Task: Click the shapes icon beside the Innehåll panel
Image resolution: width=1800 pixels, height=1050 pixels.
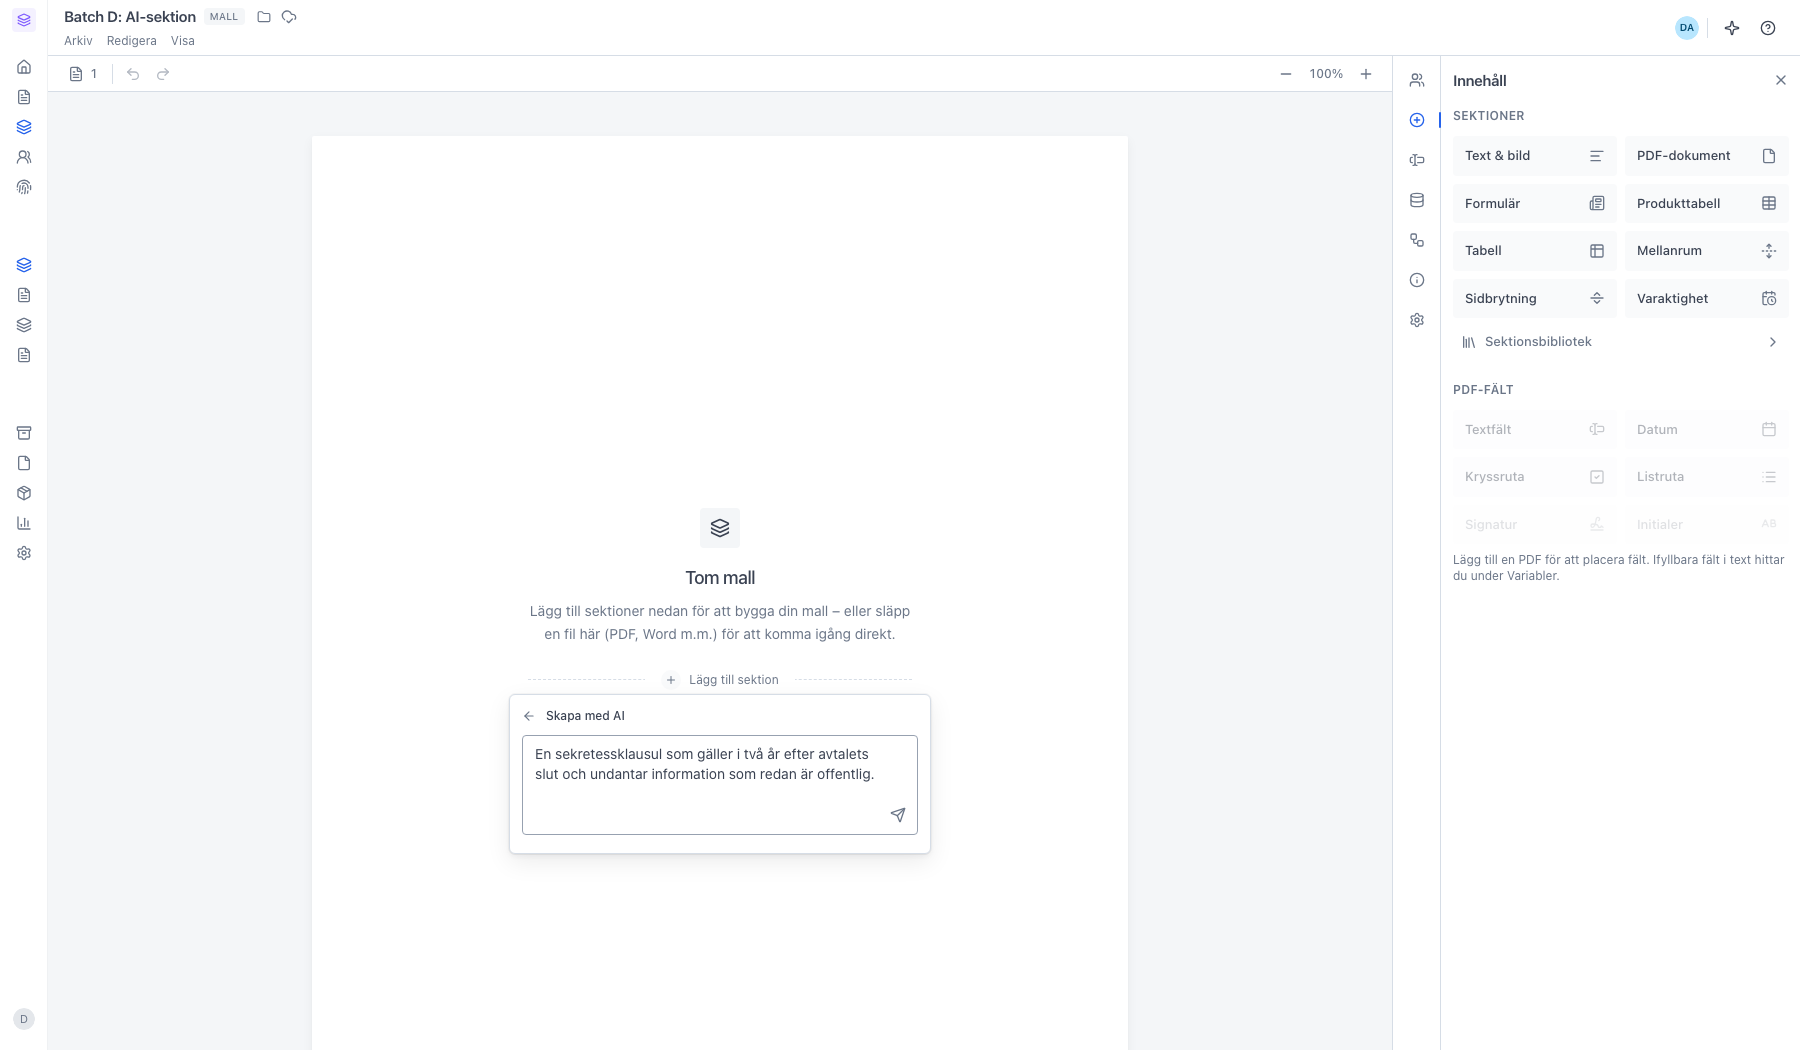Action: [x=1417, y=240]
